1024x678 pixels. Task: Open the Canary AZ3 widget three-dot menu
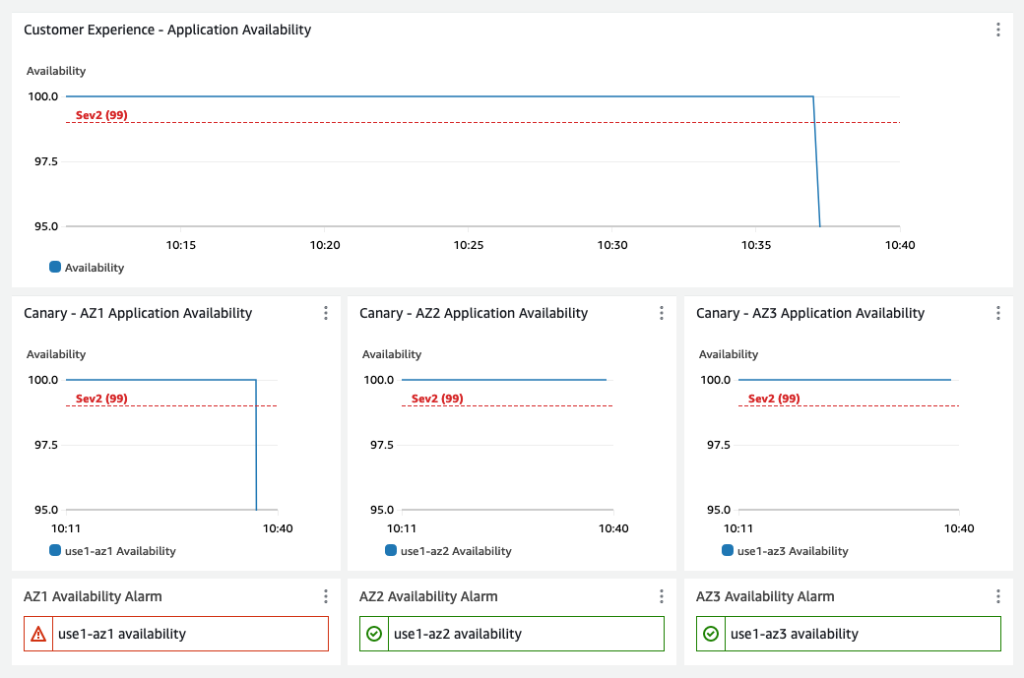coord(998,312)
